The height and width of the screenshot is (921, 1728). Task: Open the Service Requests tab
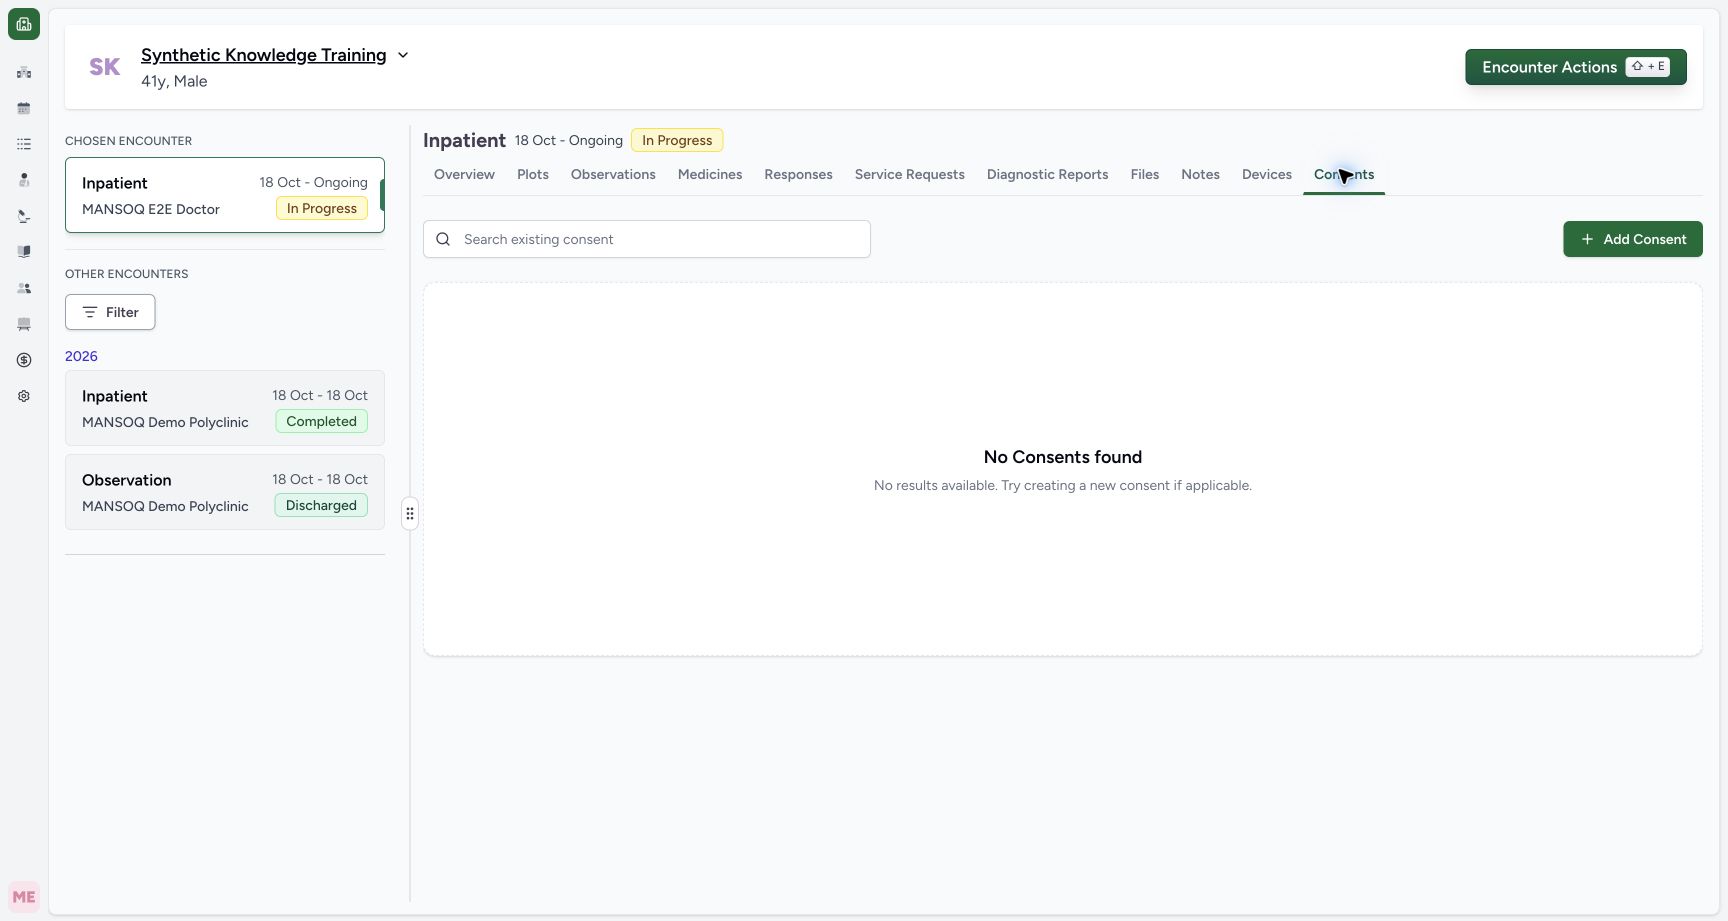[909, 174]
